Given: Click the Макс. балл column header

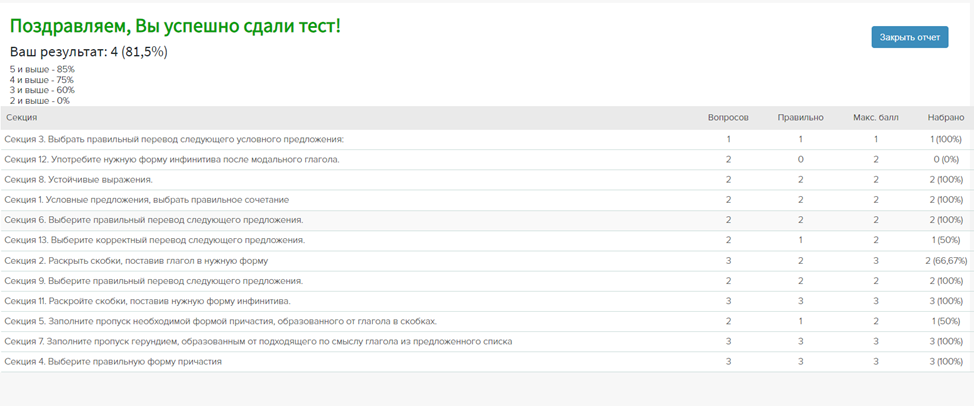Looking at the screenshot, I should (x=876, y=117).
